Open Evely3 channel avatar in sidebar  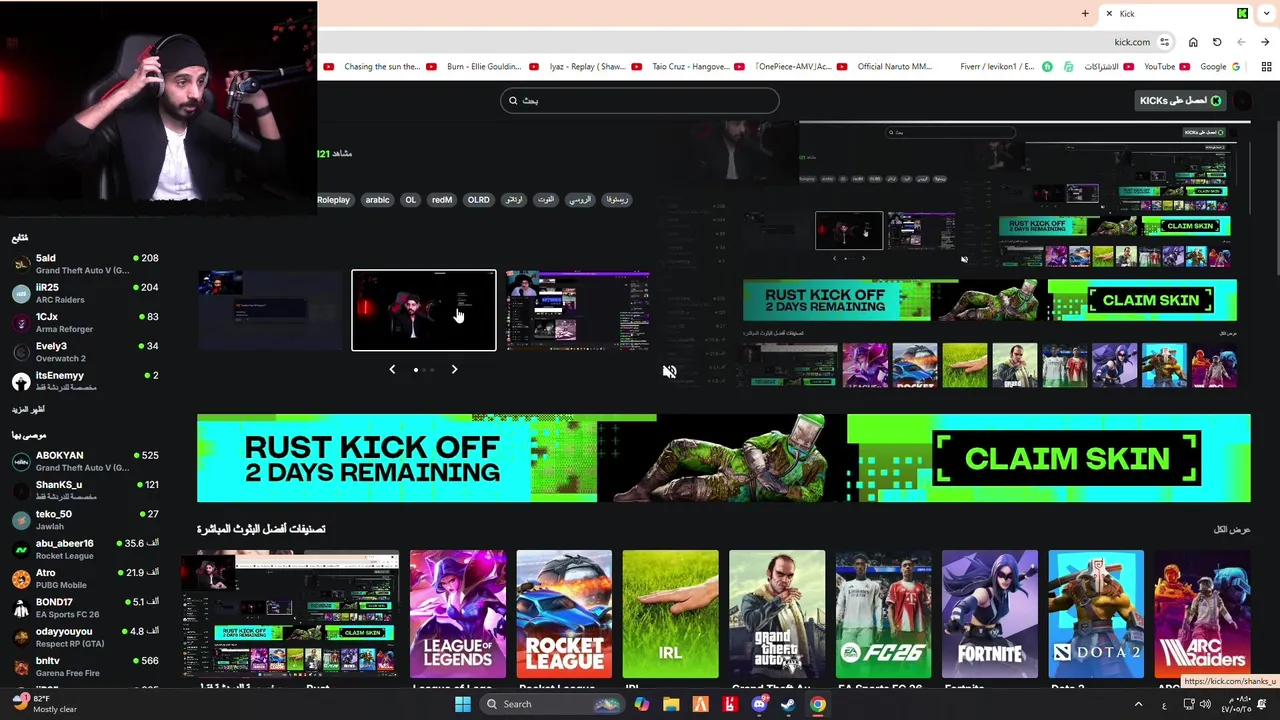point(21,352)
